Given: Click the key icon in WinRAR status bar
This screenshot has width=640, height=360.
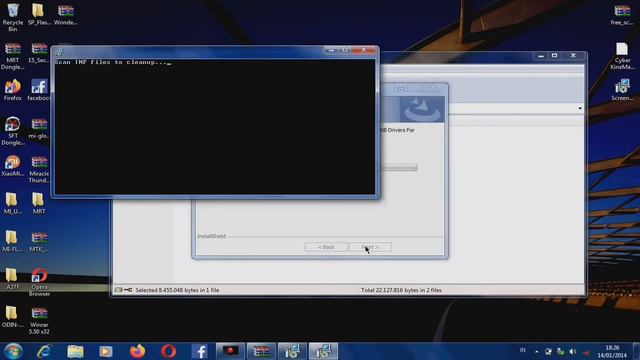Looking at the screenshot, I should [128, 290].
